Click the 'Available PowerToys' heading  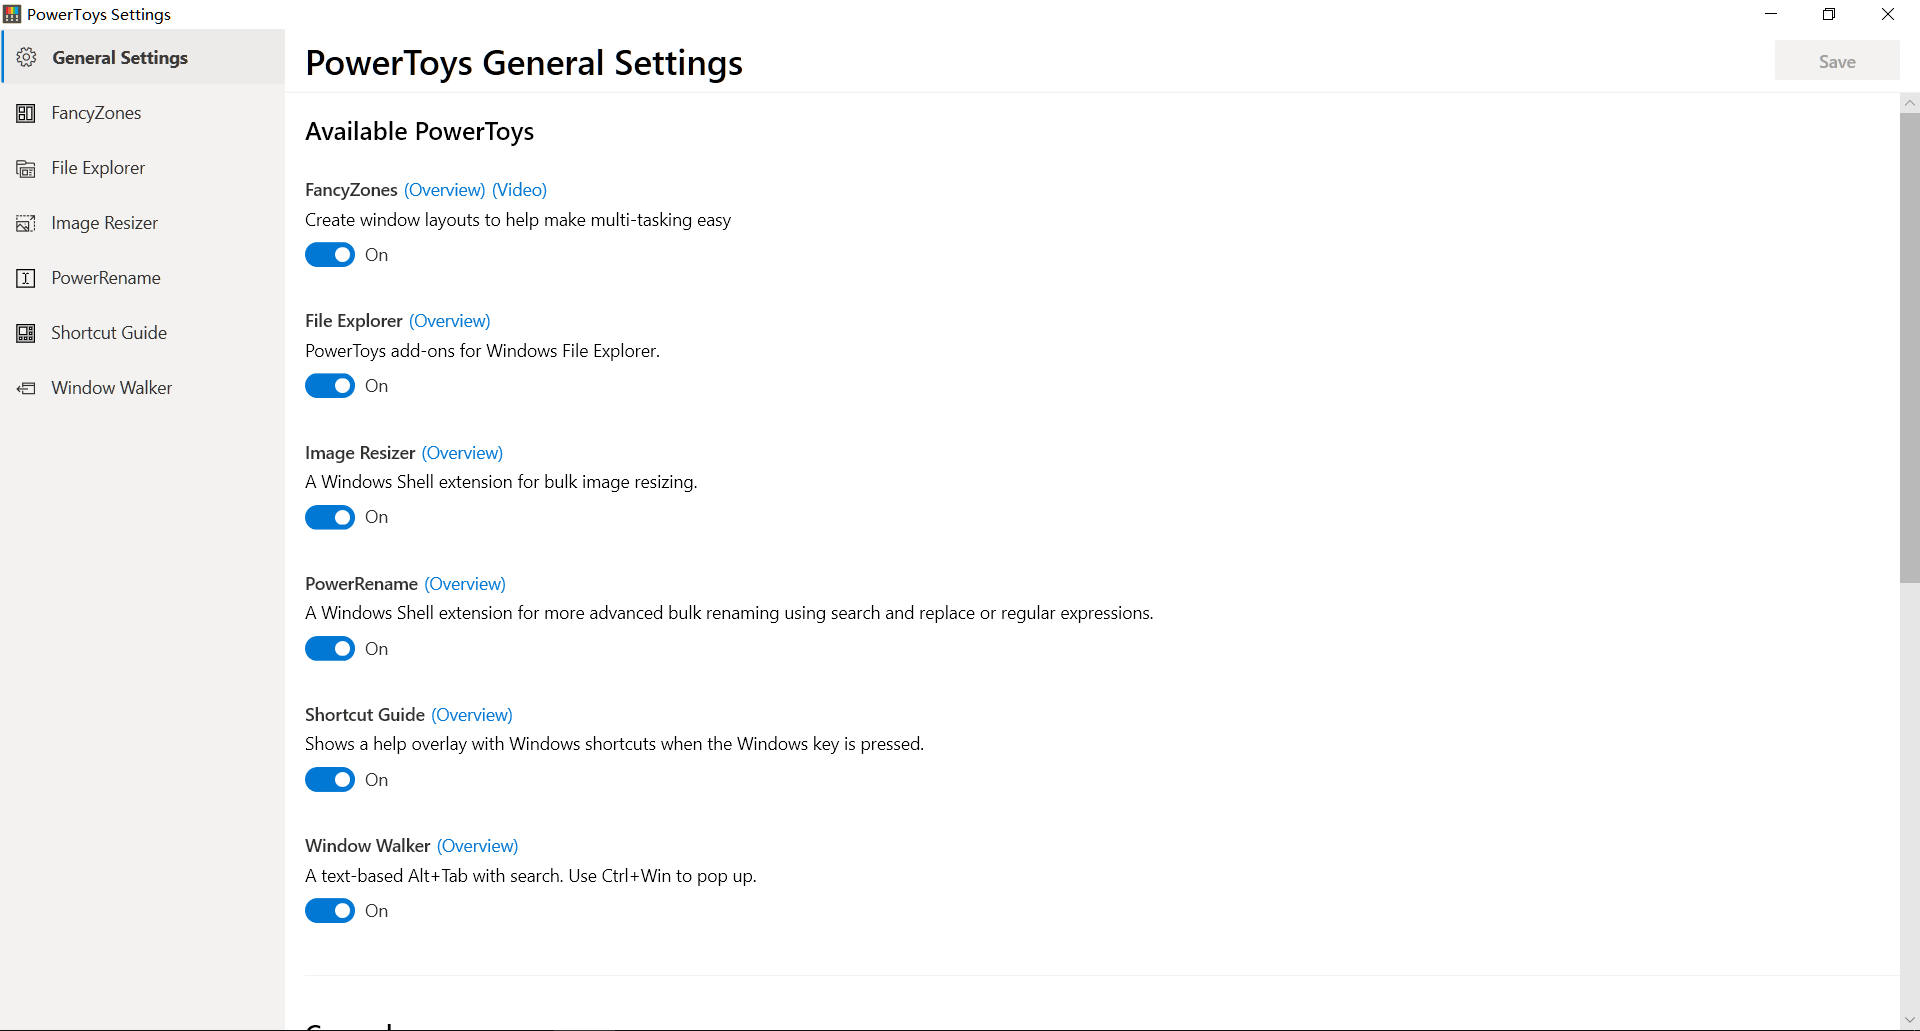point(420,132)
